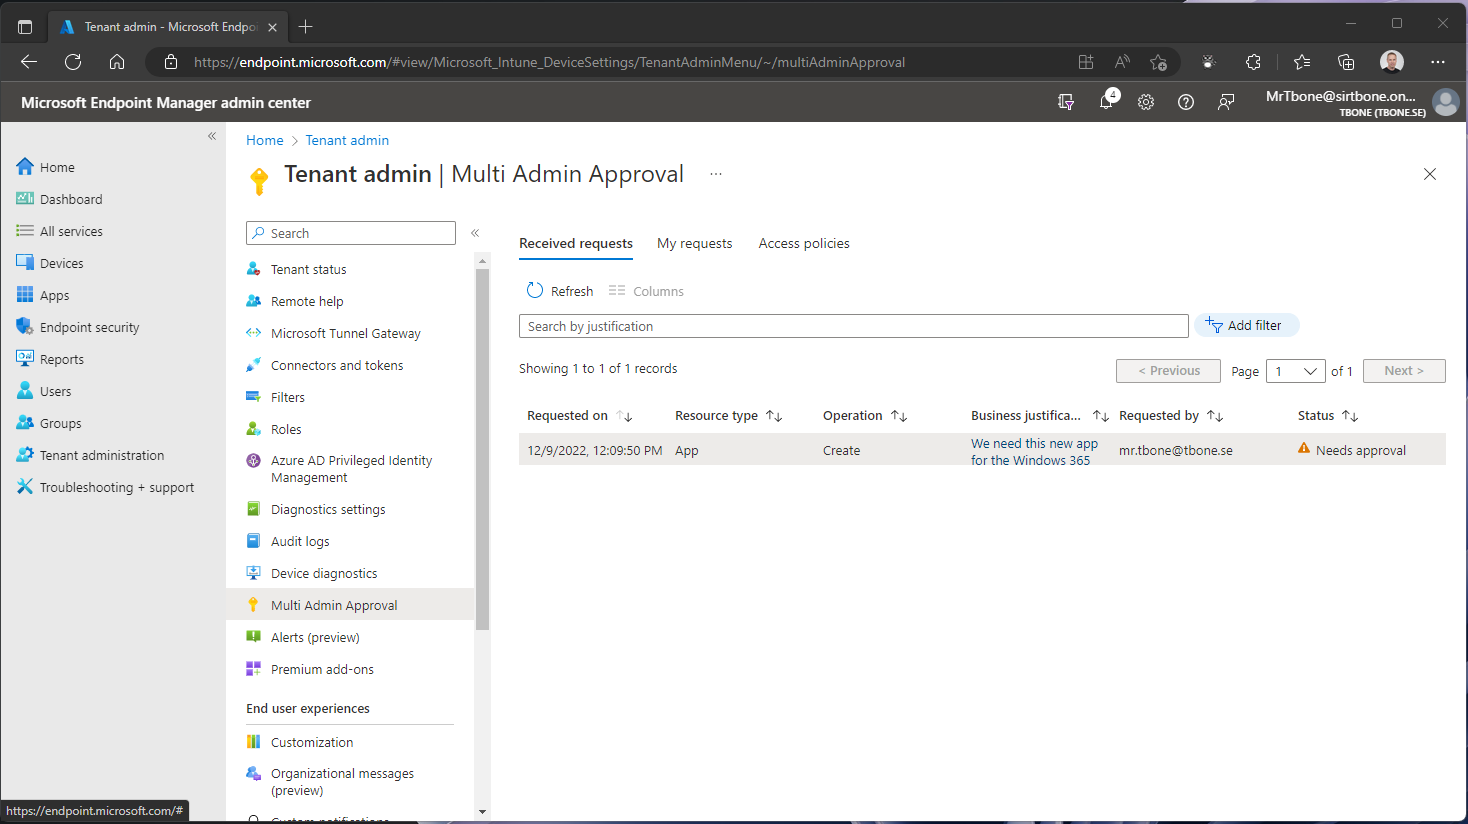Viewport: 1468px width, 824px height.
Task: Open the portal settings gear
Action: coord(1146,101)
